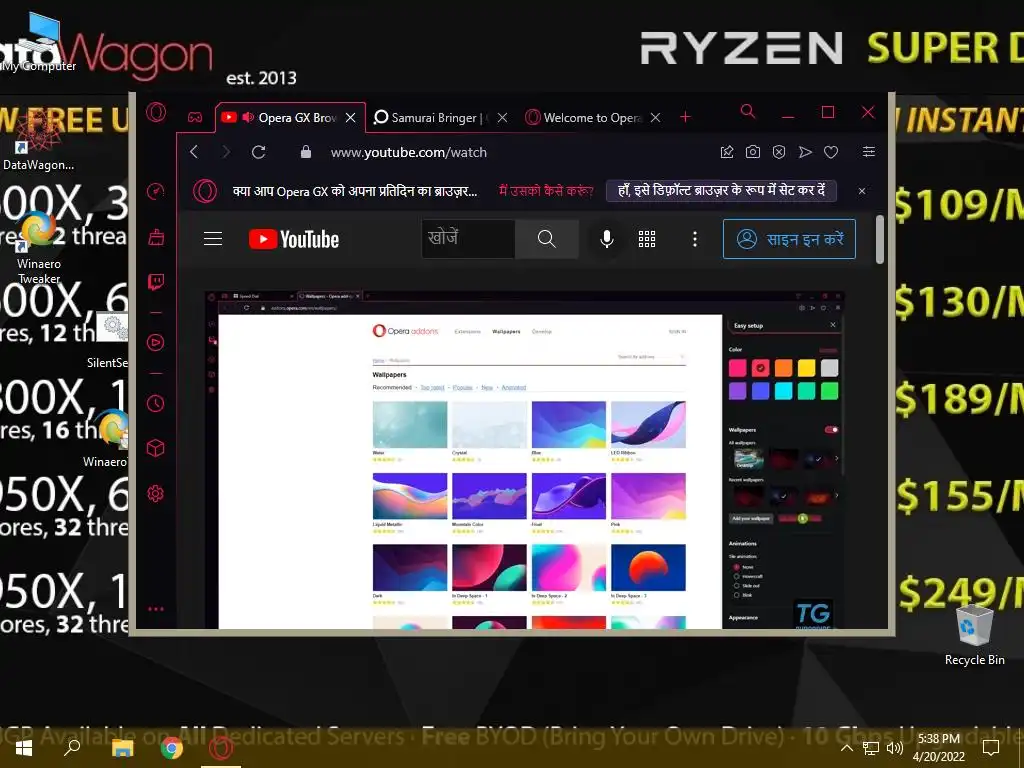Screen dimensions: 1024x768
Task: View site security lock information
Action: 306,152
